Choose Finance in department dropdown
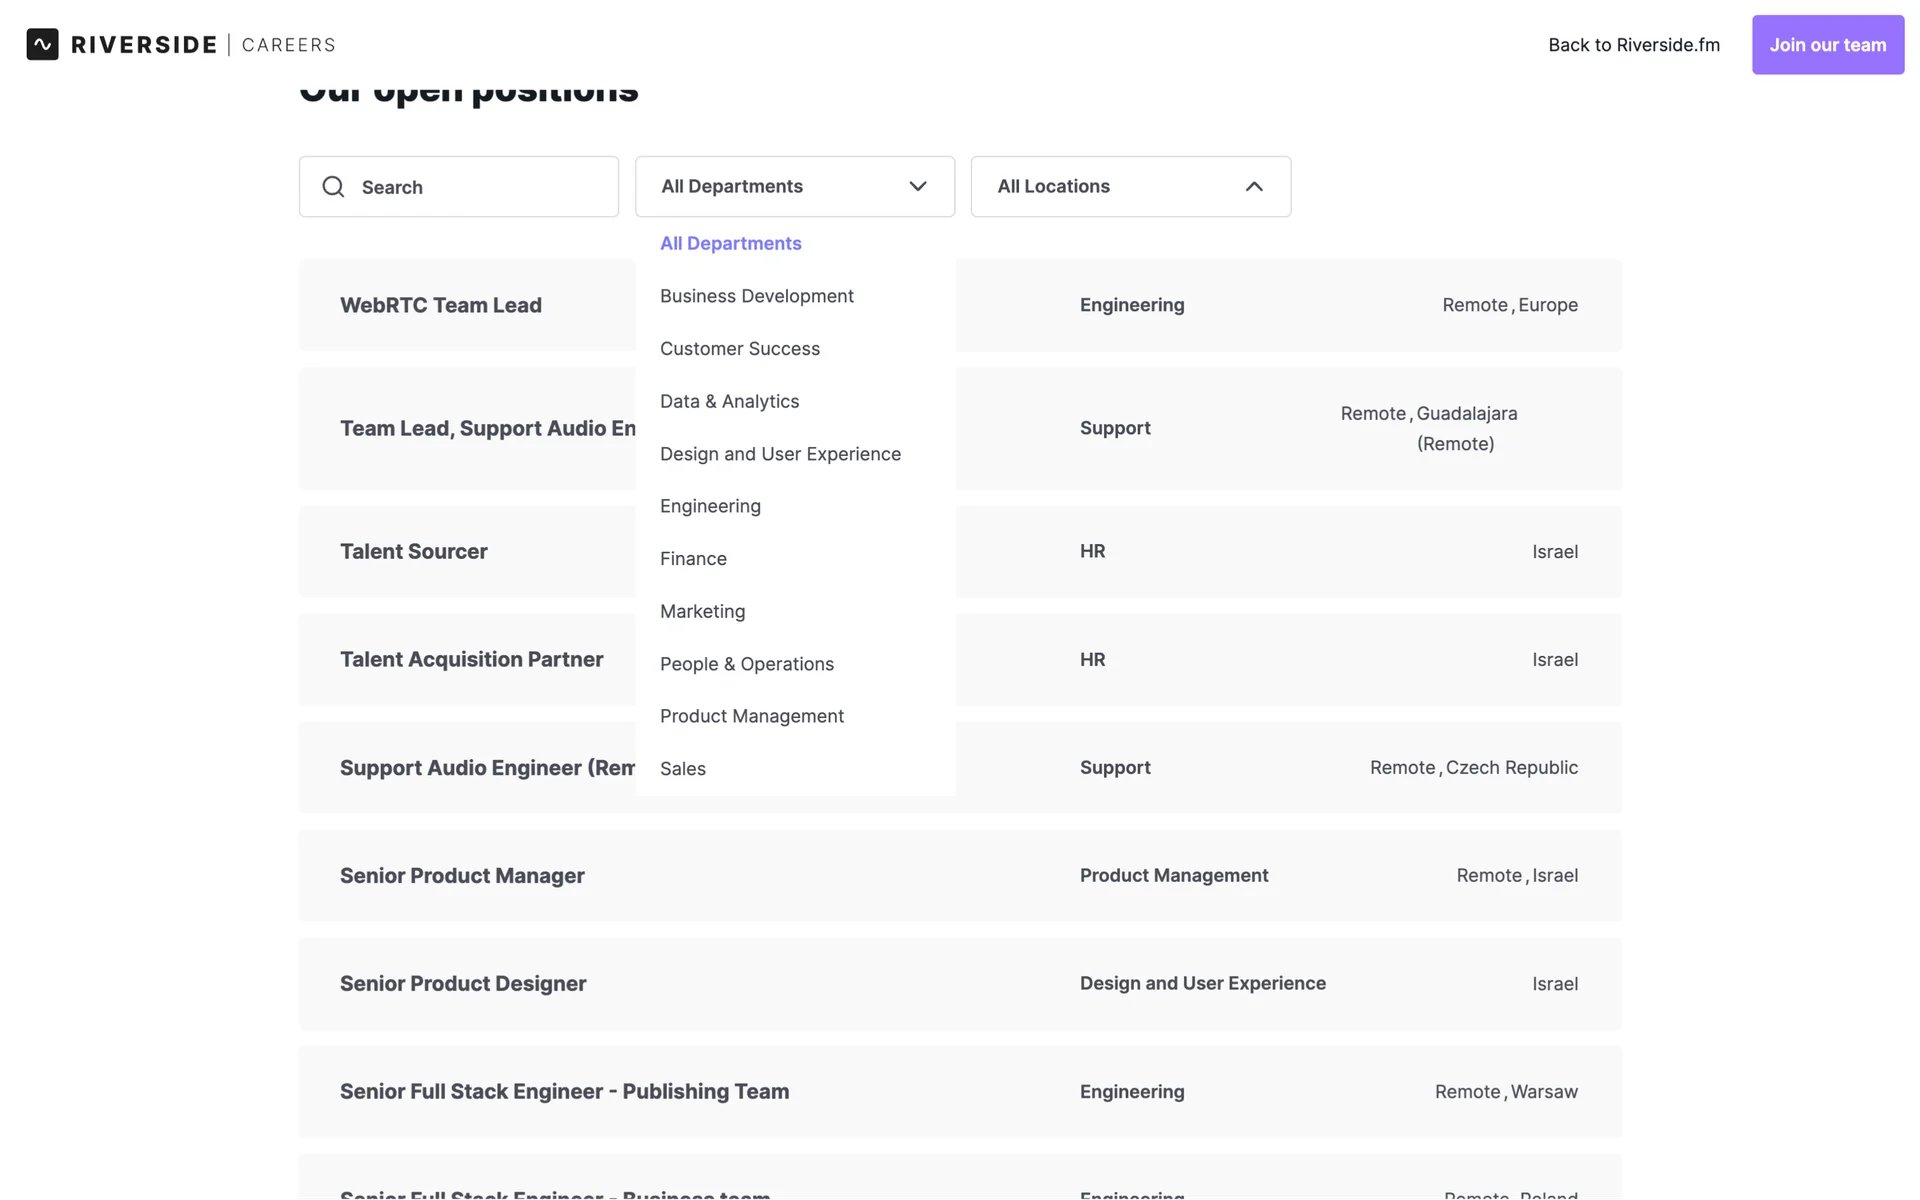Image resolution: width=1920 pixels, height=1200 pixels. point(693,559)
